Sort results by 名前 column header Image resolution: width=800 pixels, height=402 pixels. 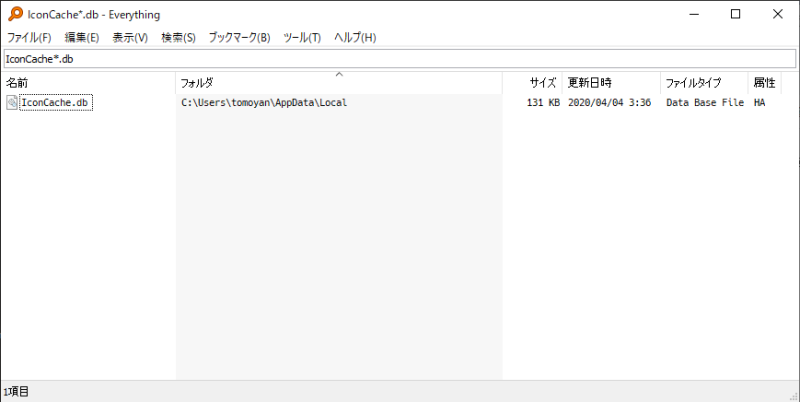[x=88, y=83]
